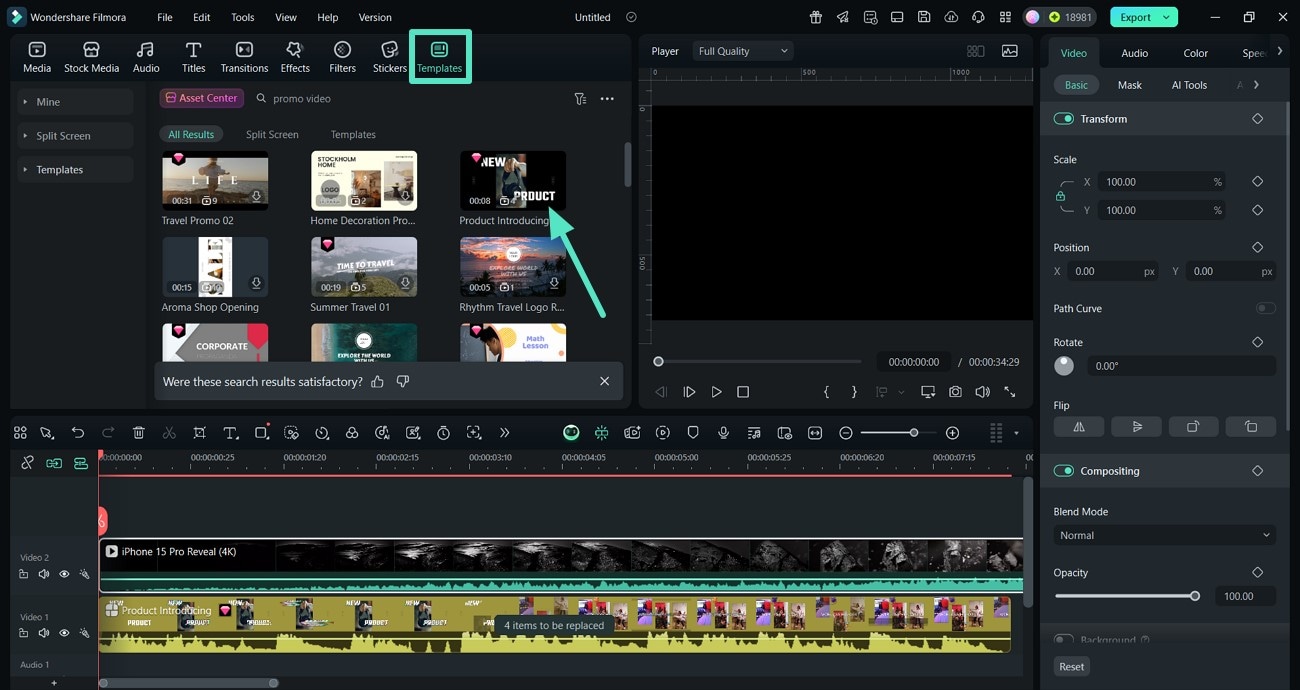Zoom out timeline with minus button

click(x=846, y=433)
